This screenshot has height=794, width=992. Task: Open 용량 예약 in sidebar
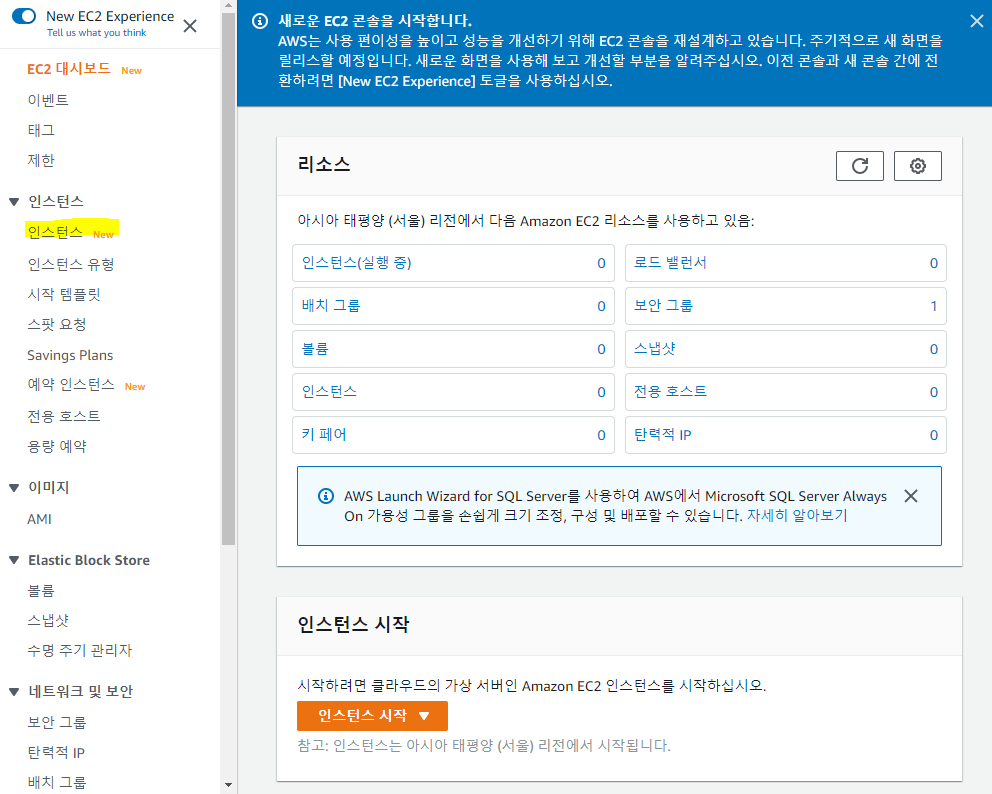57,447
